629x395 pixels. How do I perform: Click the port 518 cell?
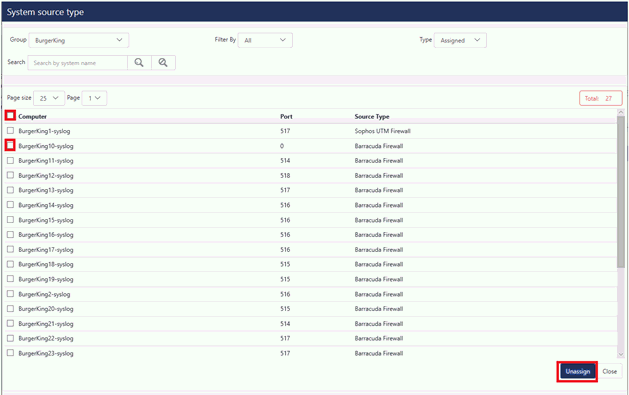(285, 176)
